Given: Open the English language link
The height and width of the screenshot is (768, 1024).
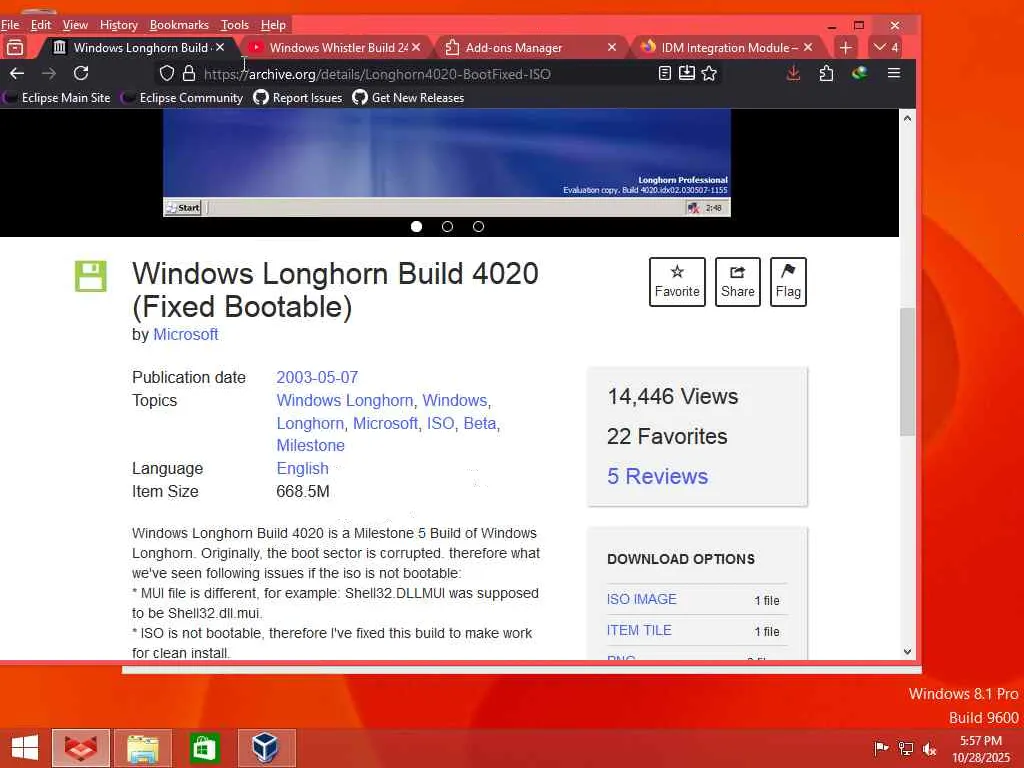Looking at the screenshot, I should click(x=302, y=468).
